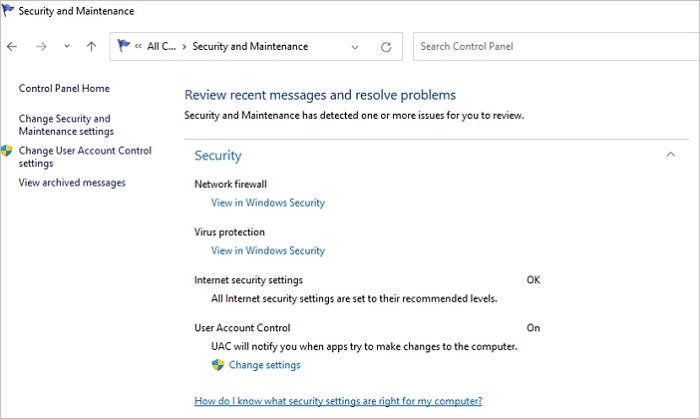
Task: Click the breadcrumb separator arrow after All C...
Action: pyautogui.click(x=184, y=46)
